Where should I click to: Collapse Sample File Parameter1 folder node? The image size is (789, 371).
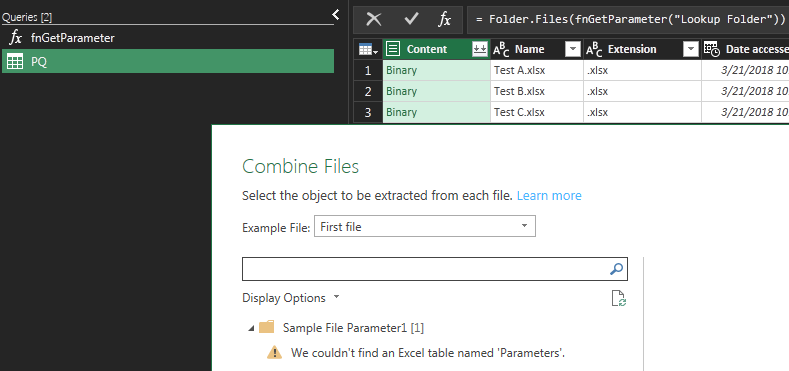tap(251, 328)
